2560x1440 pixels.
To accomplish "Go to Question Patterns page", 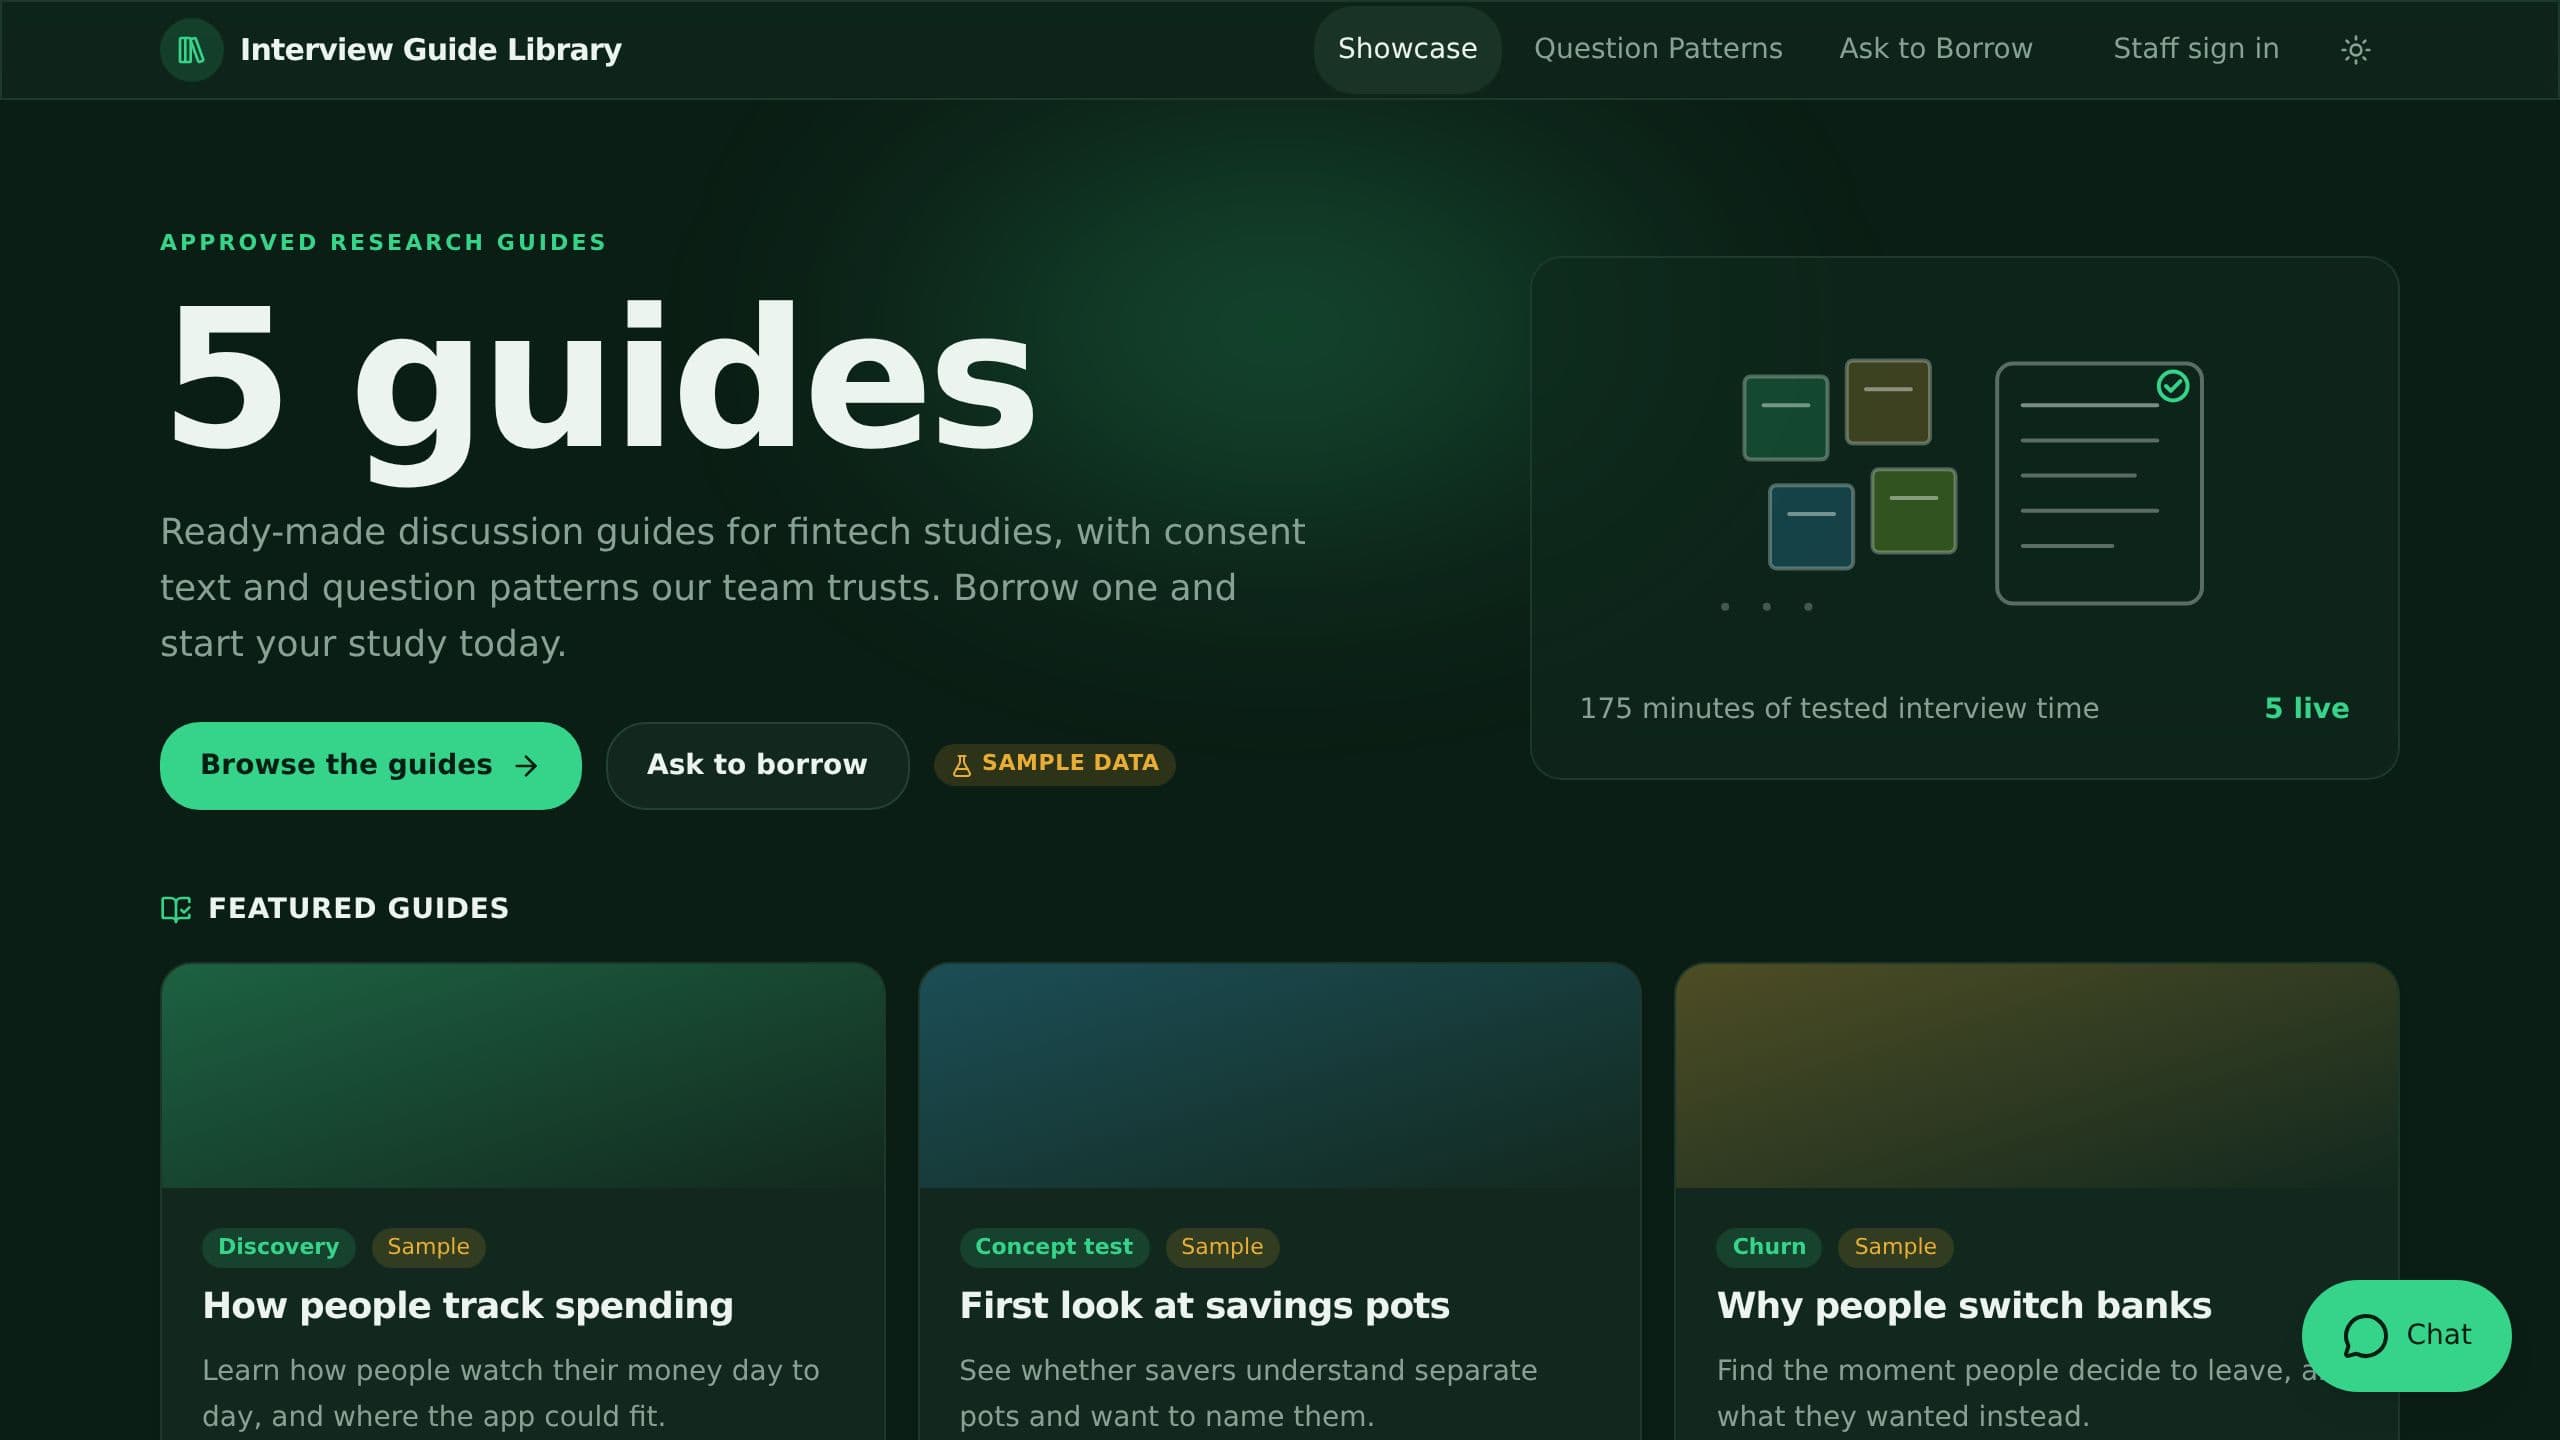I will [x=1658, y=49].
